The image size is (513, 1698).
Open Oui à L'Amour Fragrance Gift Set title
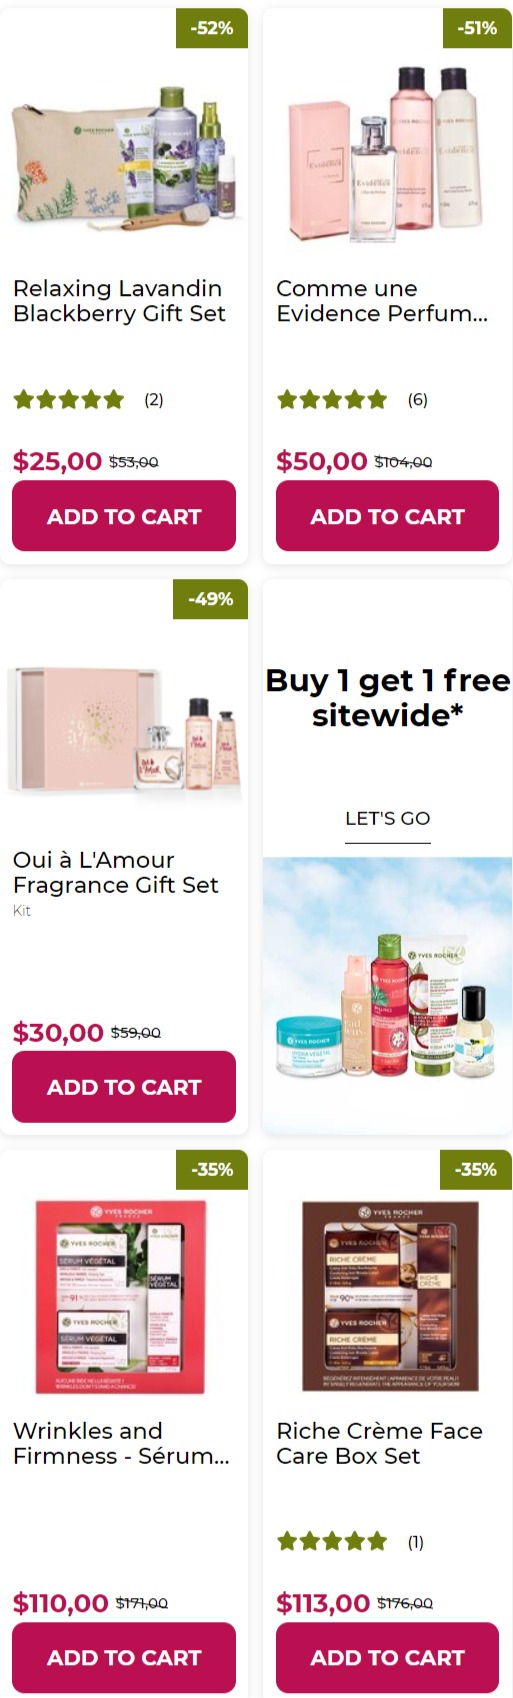point(115,872)
